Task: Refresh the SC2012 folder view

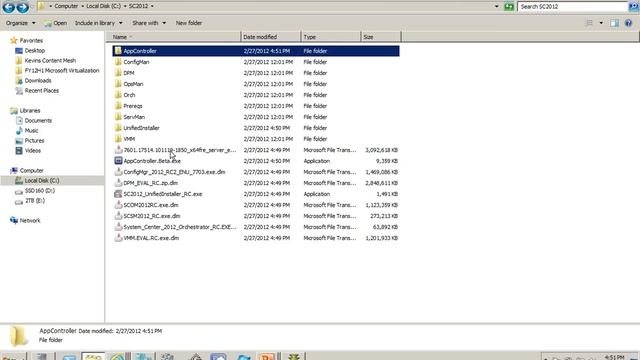Action: click(x=509, y=7)
